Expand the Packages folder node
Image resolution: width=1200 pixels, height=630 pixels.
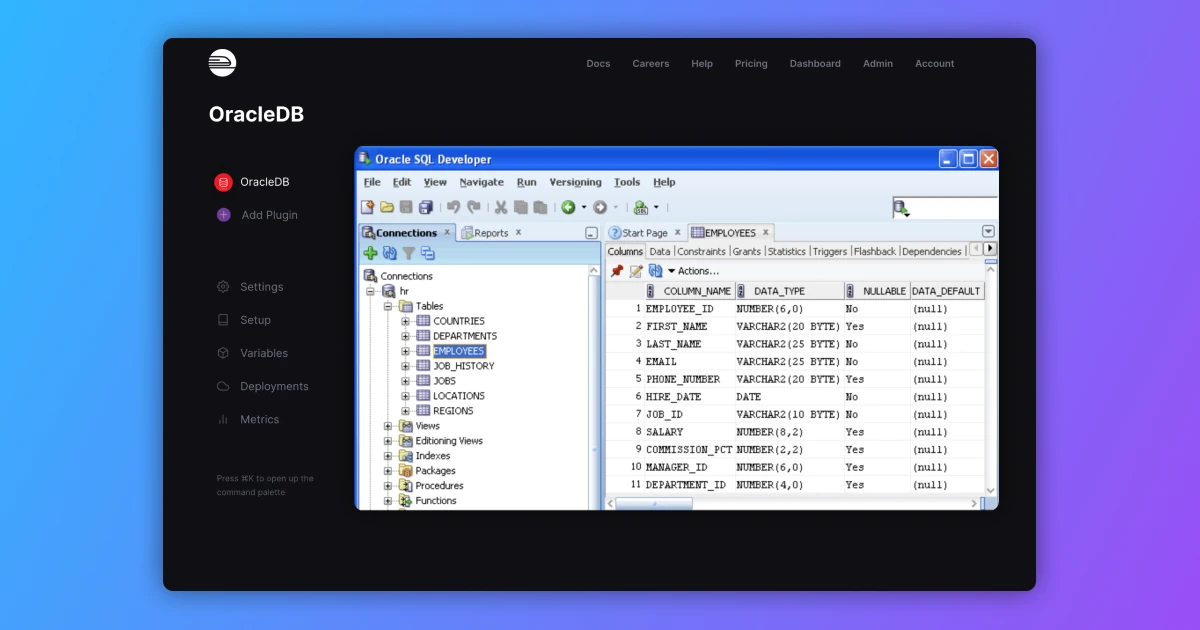388,471
